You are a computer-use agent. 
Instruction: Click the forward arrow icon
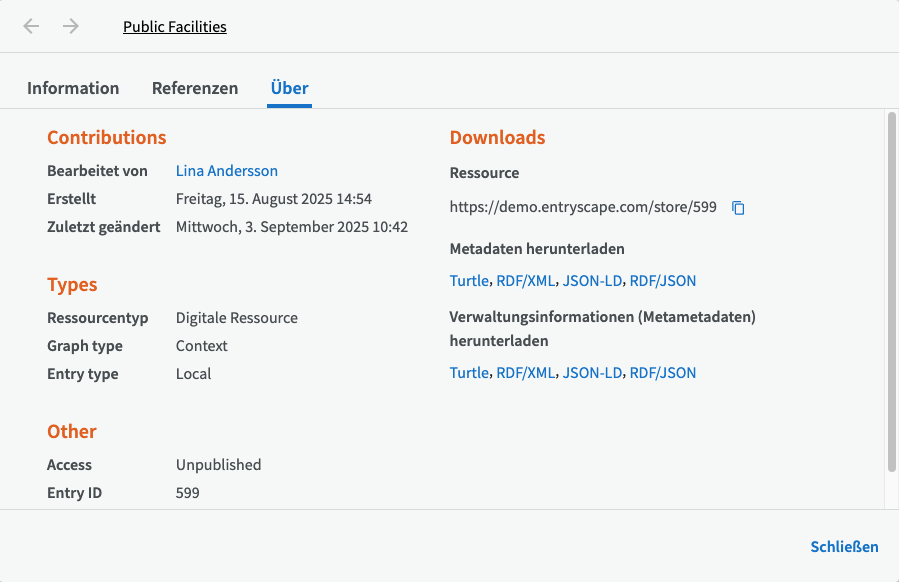coord(70,27)
